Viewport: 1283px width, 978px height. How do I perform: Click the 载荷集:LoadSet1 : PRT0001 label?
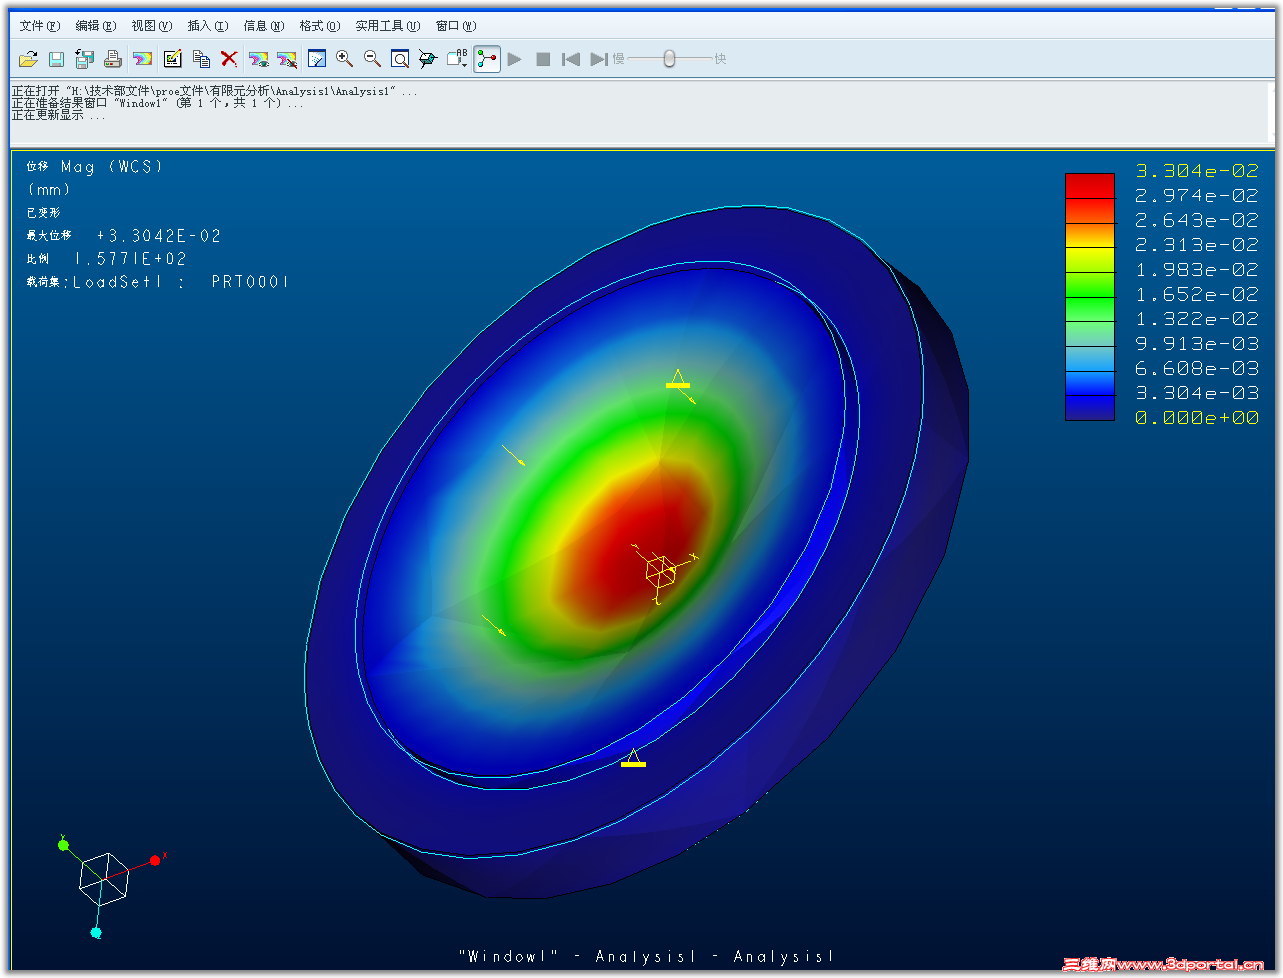tap(158, 282)
